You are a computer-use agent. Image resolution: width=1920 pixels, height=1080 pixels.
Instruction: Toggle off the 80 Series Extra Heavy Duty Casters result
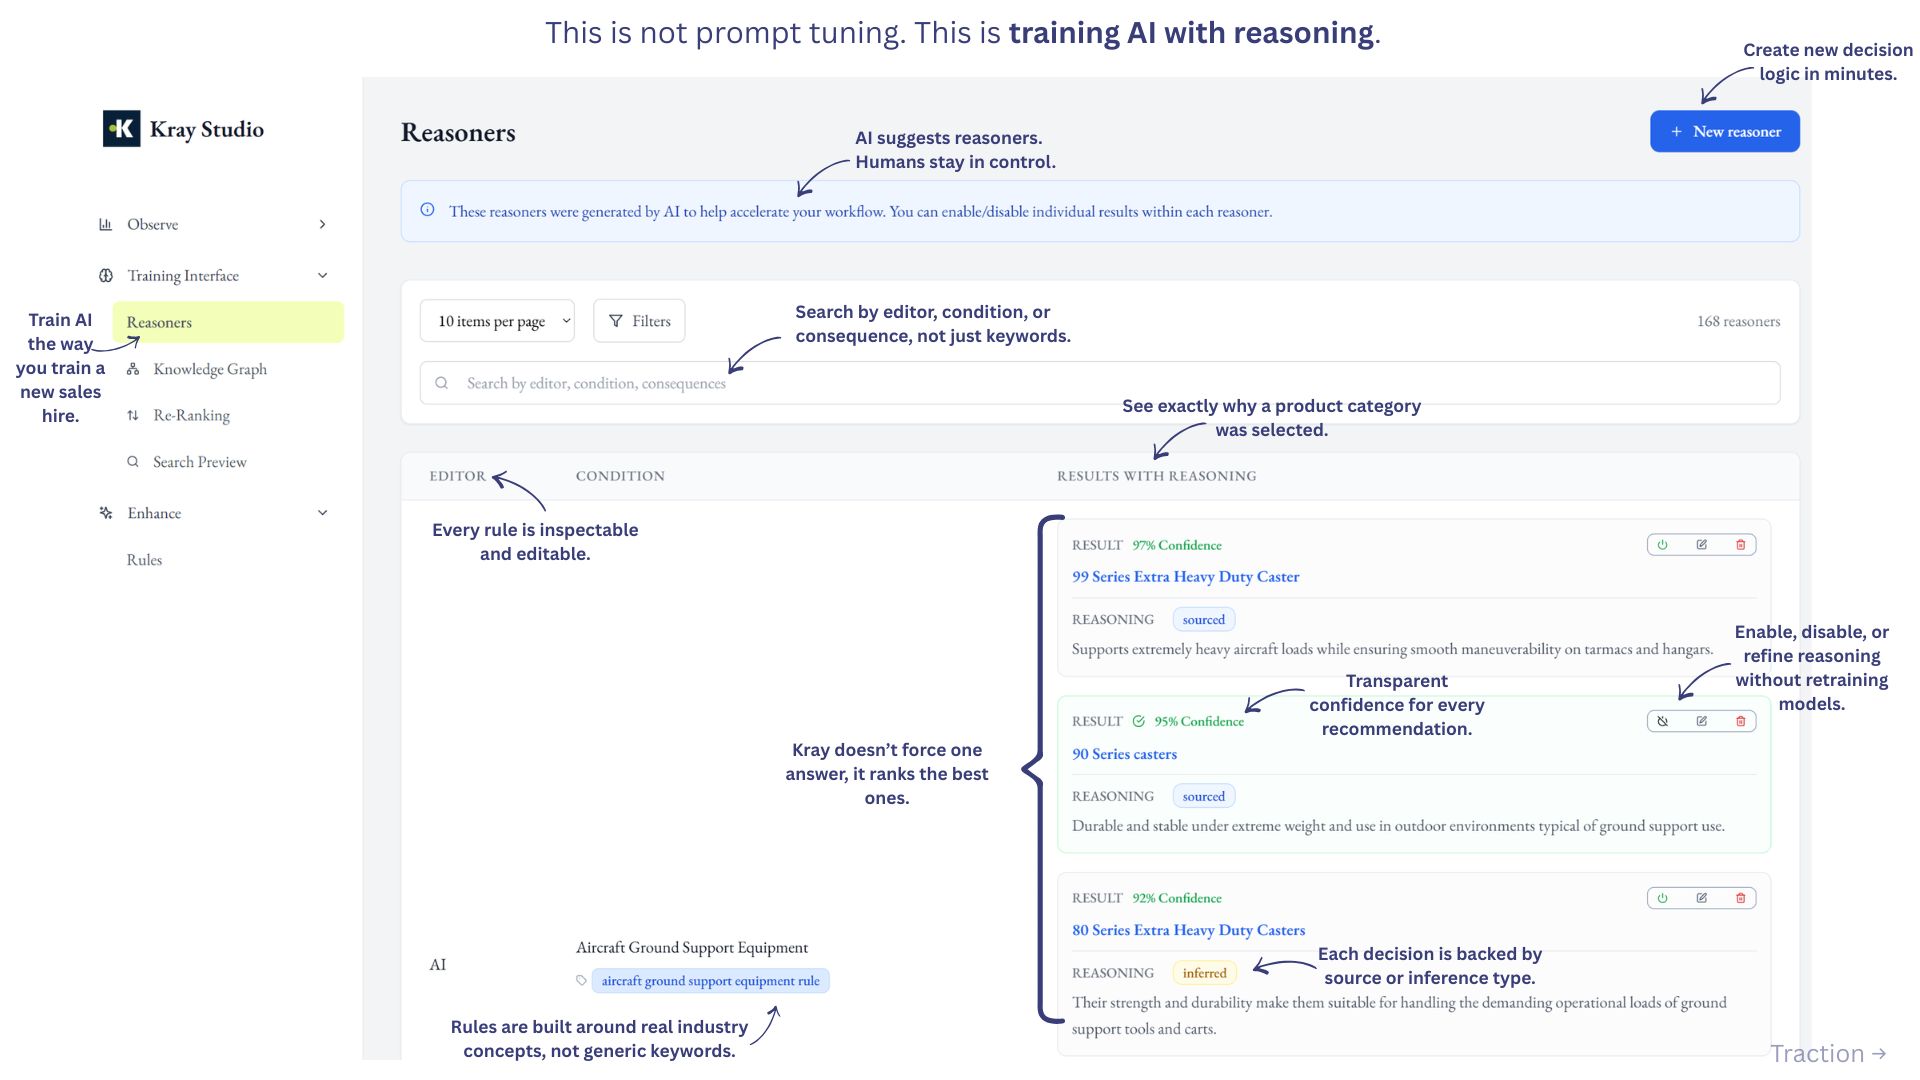pyautogui.click(x=1662, y=897)
